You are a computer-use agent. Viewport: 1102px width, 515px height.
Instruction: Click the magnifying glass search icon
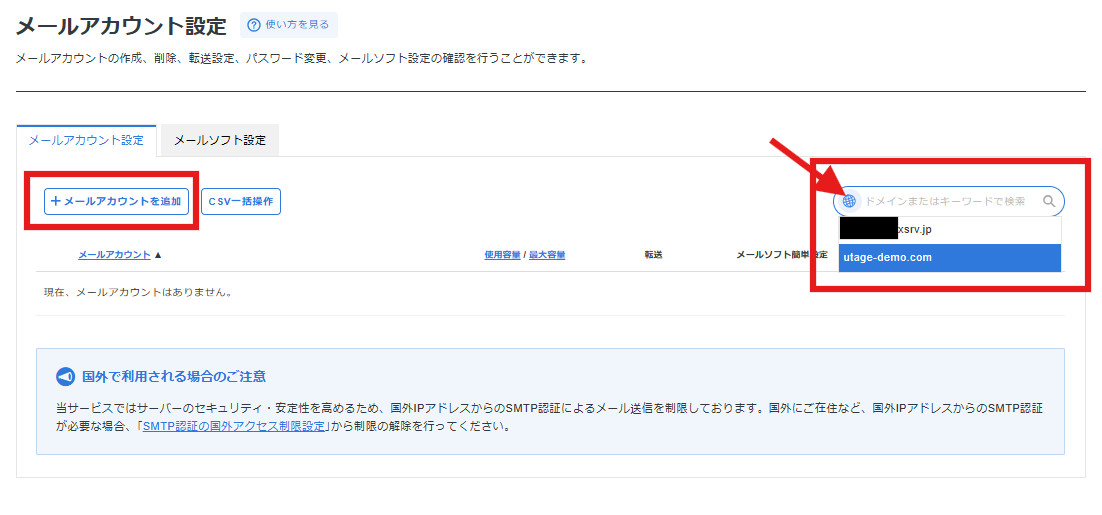click(1049, 201)
